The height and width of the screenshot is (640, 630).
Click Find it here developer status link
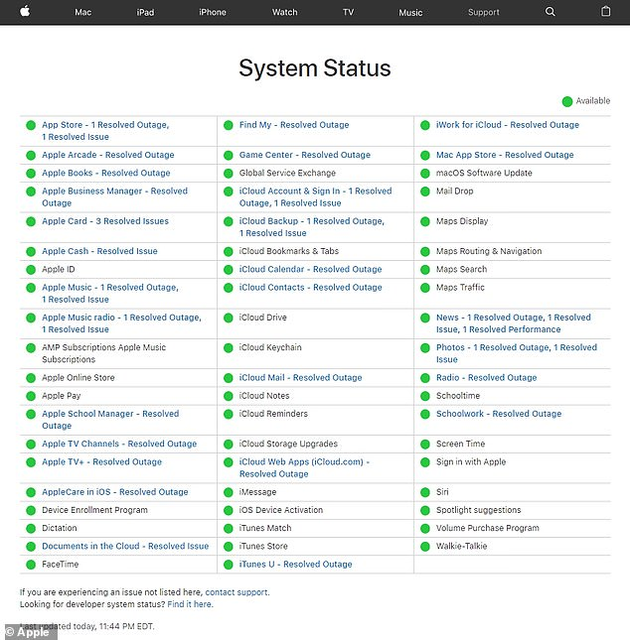pos(190,604)
